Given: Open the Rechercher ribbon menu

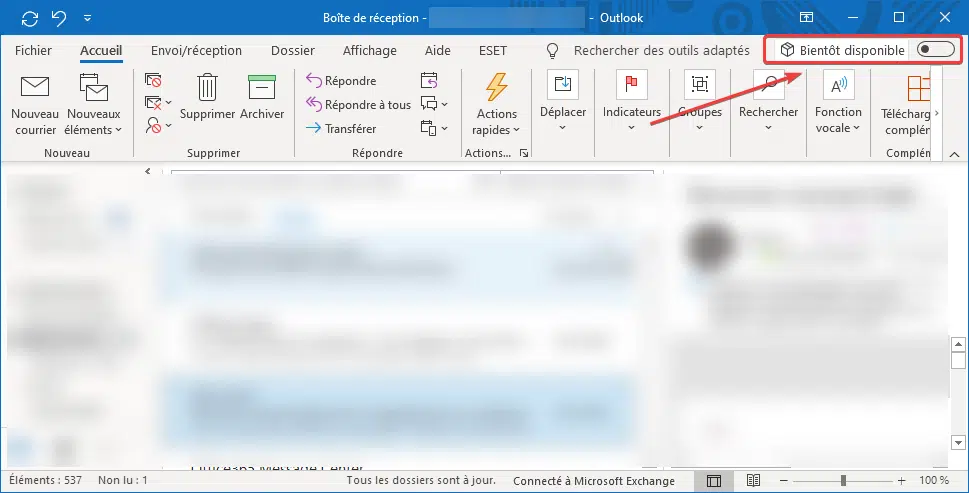Looking at the screenshot, I should (x=768, y=102).
